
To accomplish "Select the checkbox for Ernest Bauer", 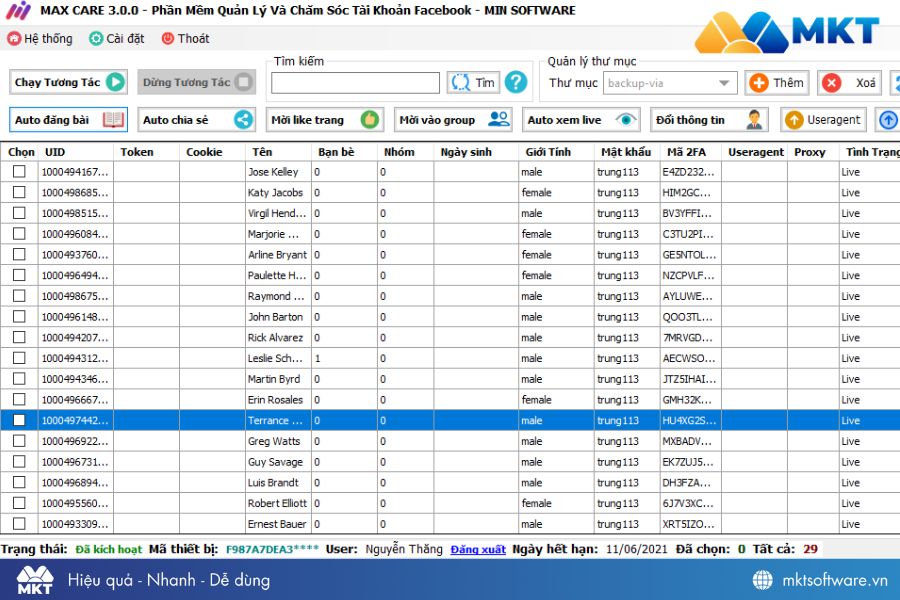I will [19, 524].
